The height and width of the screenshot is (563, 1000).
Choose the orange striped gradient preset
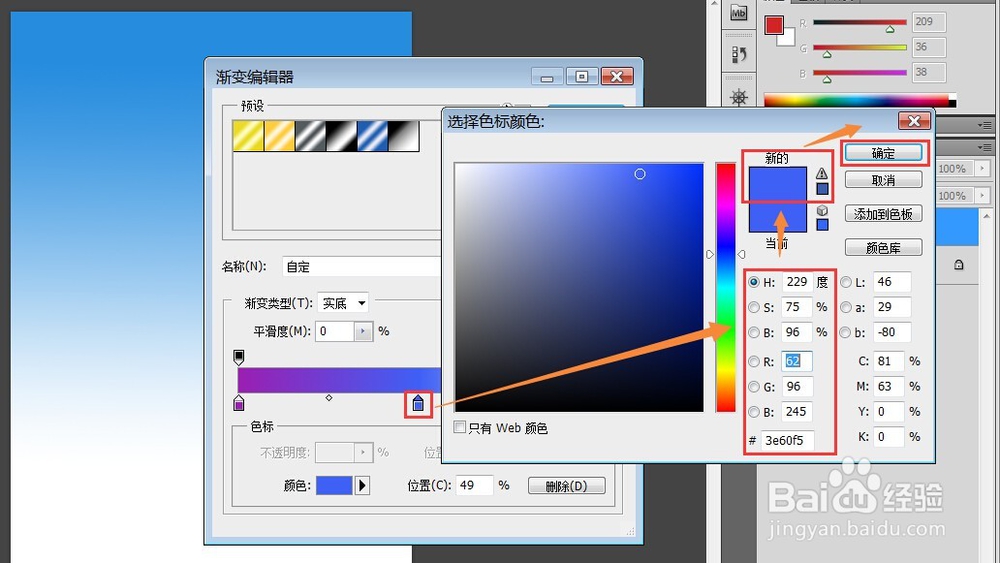tap(279, 136)
